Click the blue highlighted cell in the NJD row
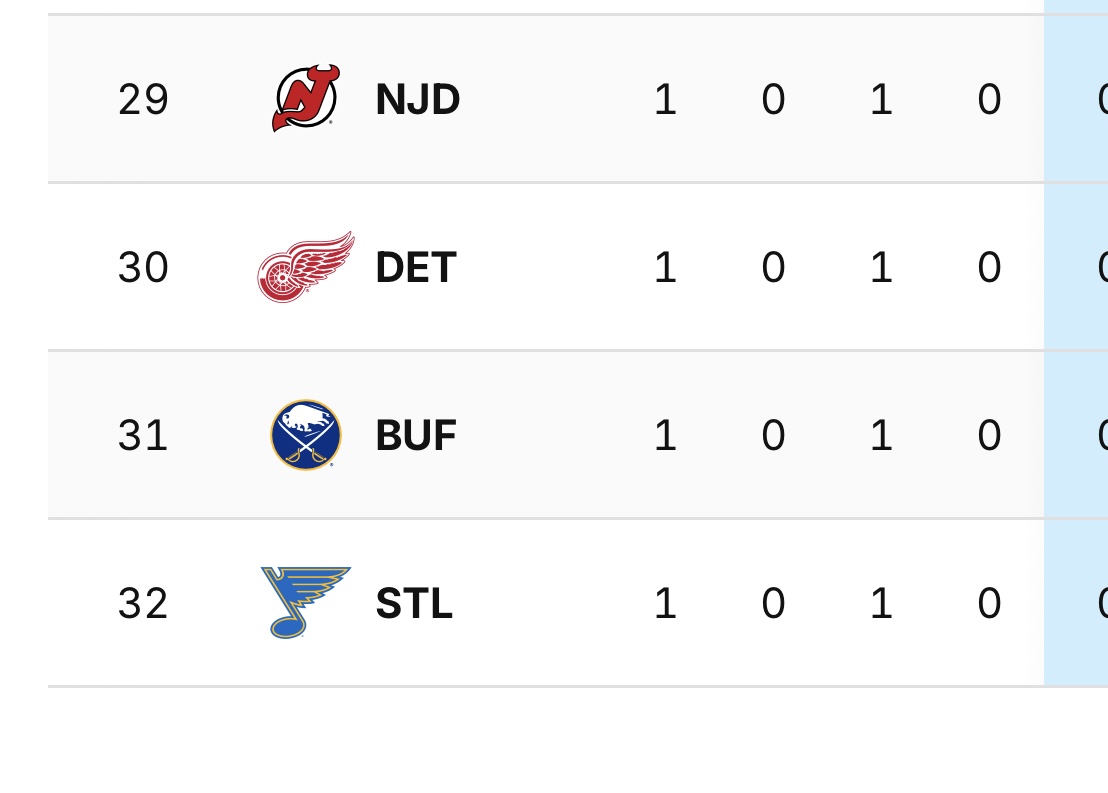 tap(1076, 99)
